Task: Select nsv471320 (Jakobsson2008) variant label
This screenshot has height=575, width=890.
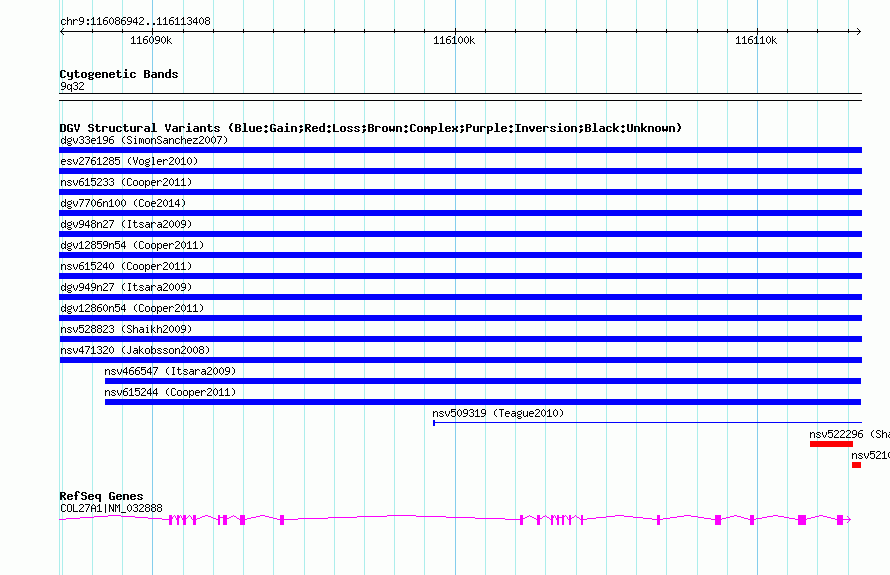Action: pos(135,350)
